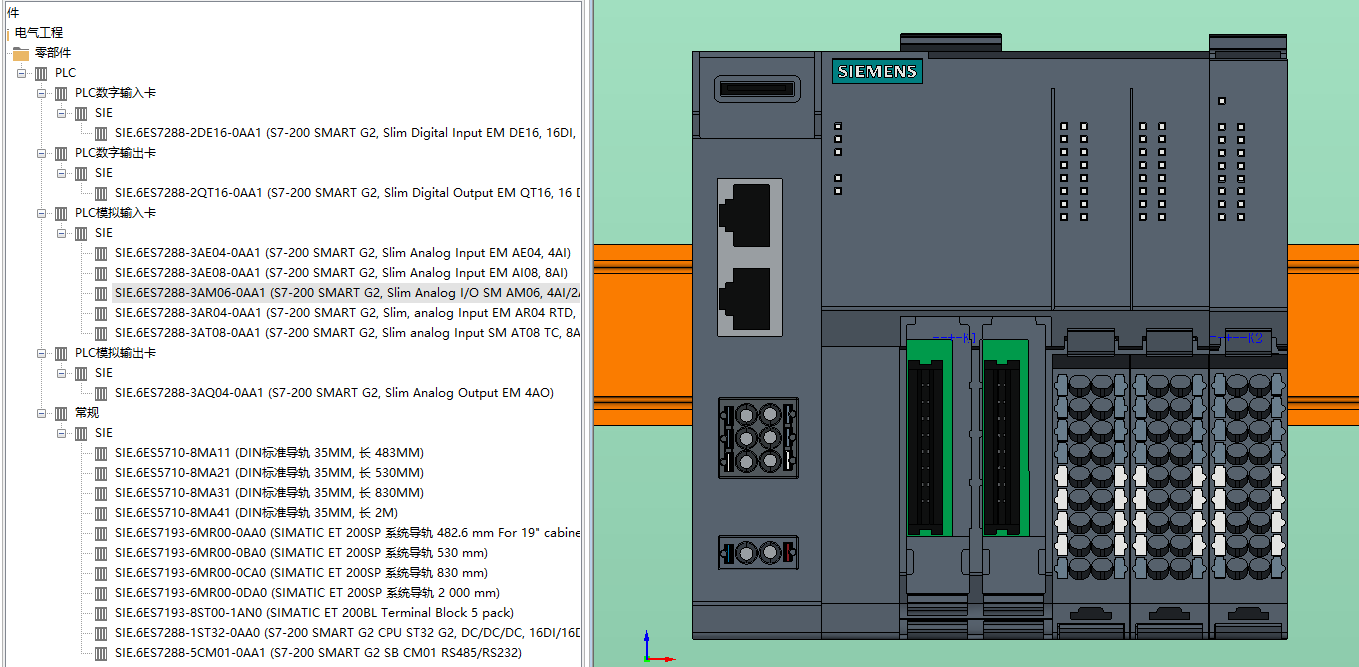Select SIE.6ES7288-3AE08-0AA1 Analog Input AI08
This screenshot has height=667, width=1359.
341,273
